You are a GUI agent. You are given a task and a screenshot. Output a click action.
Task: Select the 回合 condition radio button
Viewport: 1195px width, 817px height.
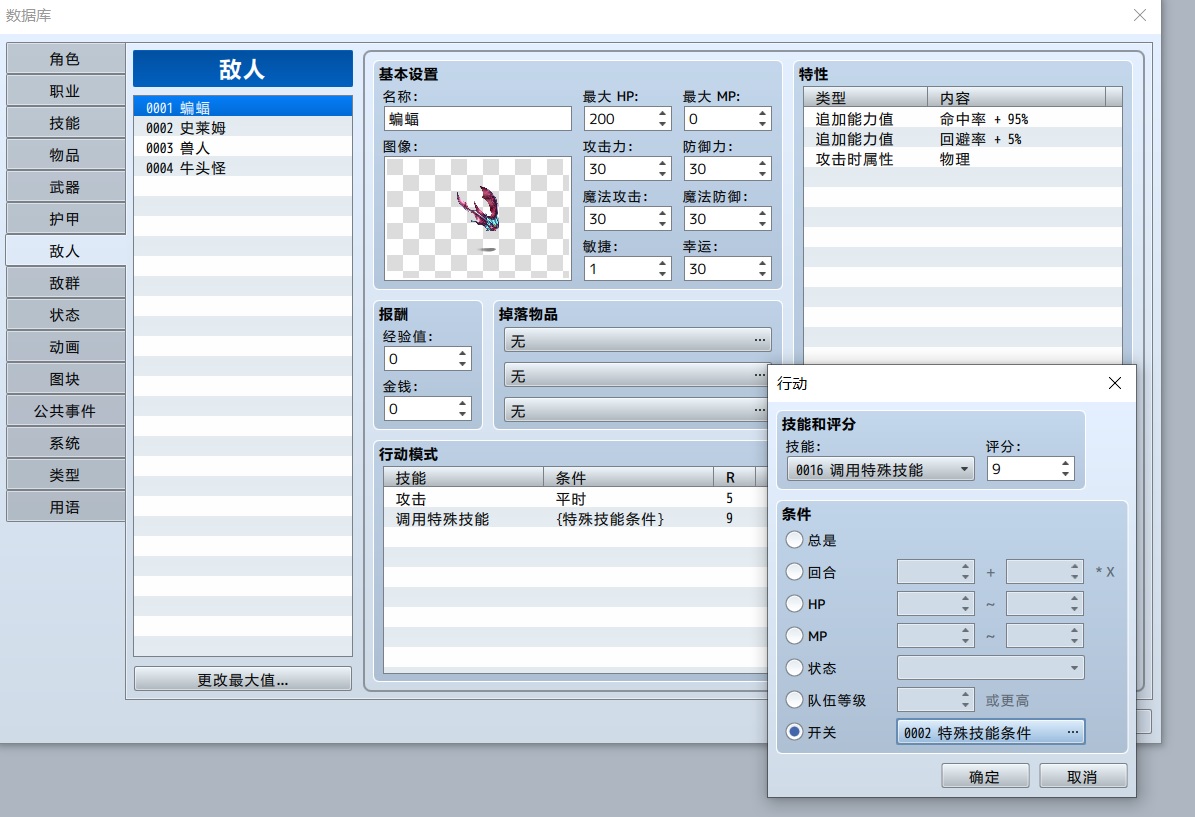[794, 572]
